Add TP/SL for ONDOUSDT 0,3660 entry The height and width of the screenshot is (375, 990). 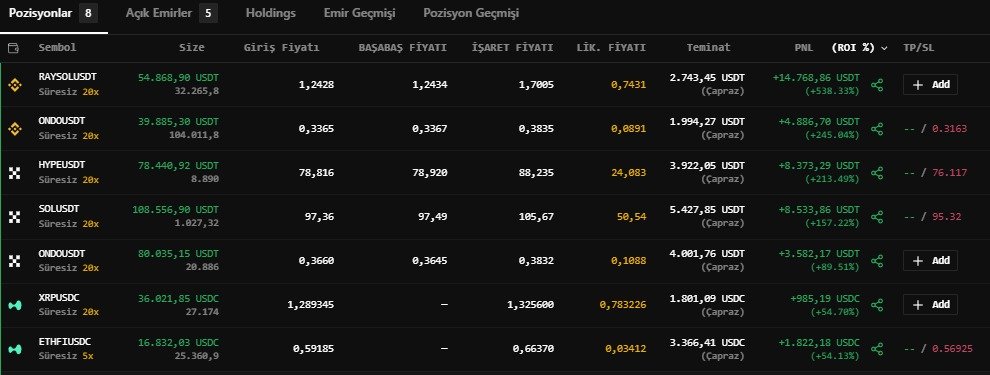(930, 261)
